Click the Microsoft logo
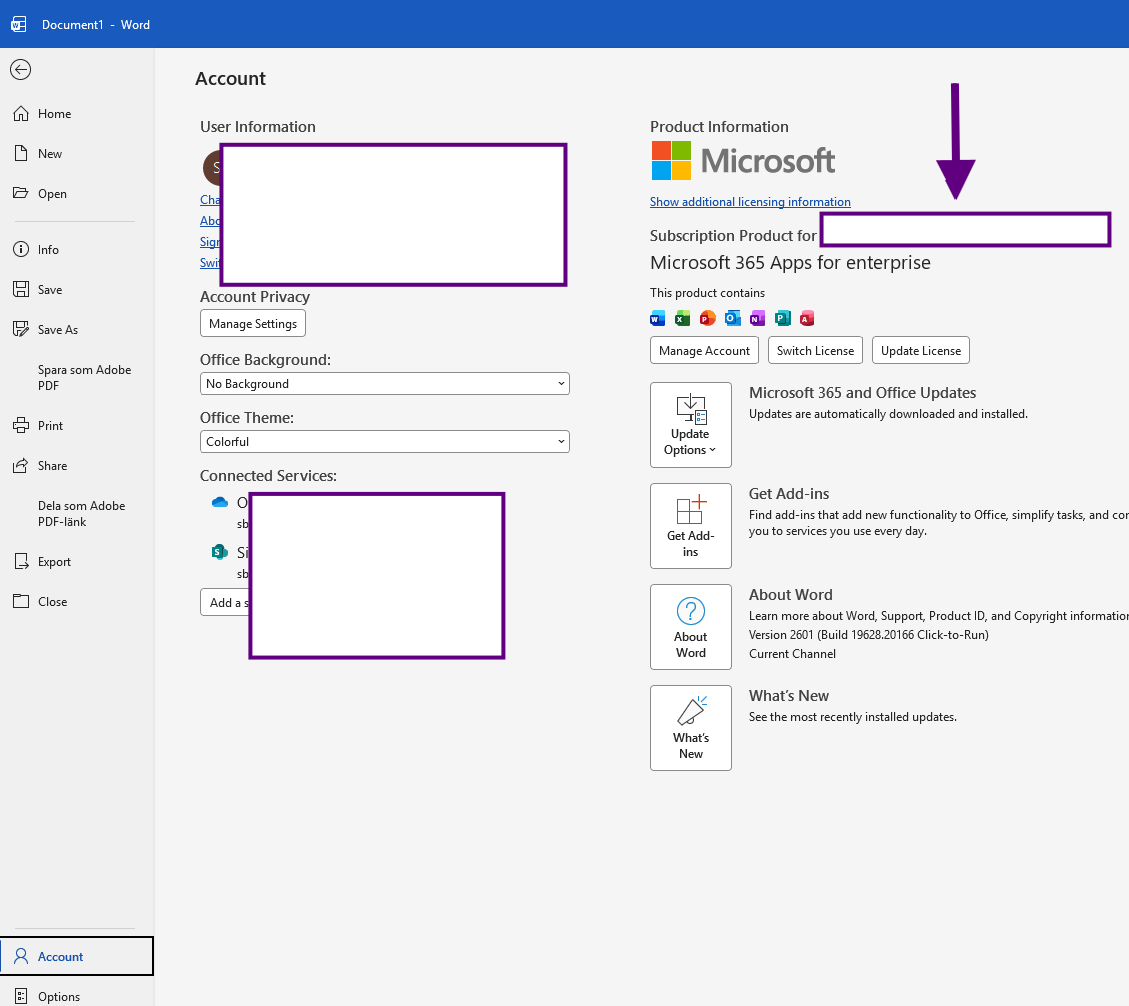Image resolution: width=1129 pixels, height=1006 pixels. coord(743,161)
